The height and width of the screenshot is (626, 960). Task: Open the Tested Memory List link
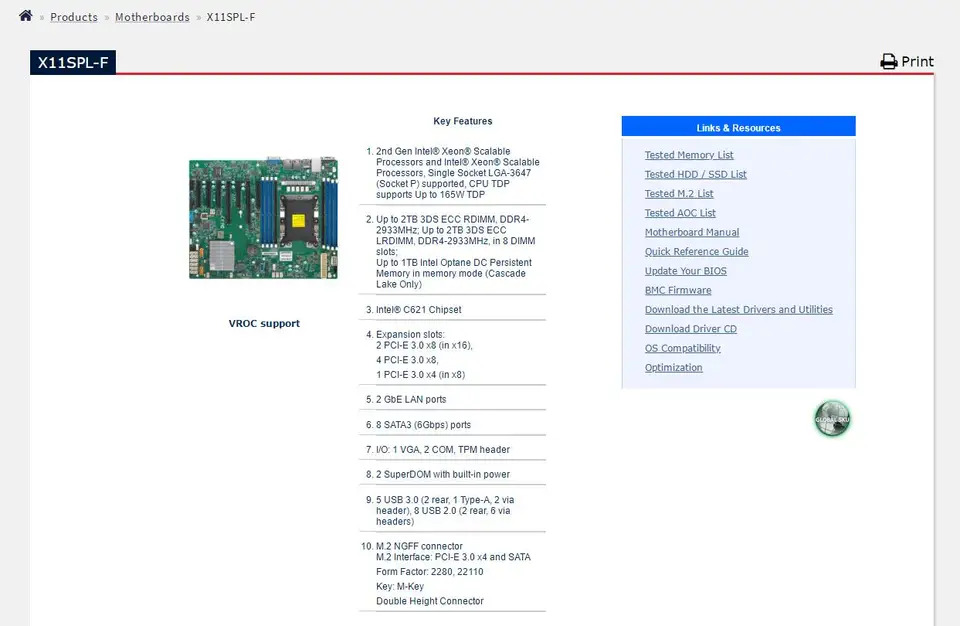[x=689, y=155]
